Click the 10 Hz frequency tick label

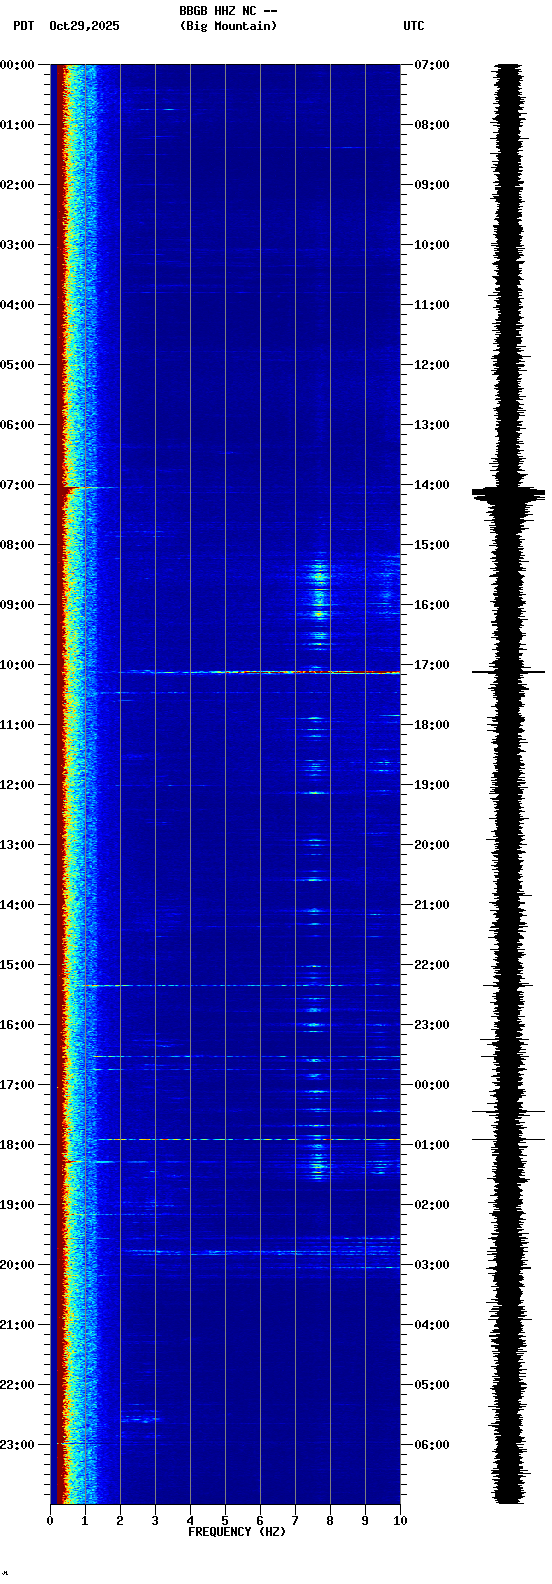click(400, 1521)
